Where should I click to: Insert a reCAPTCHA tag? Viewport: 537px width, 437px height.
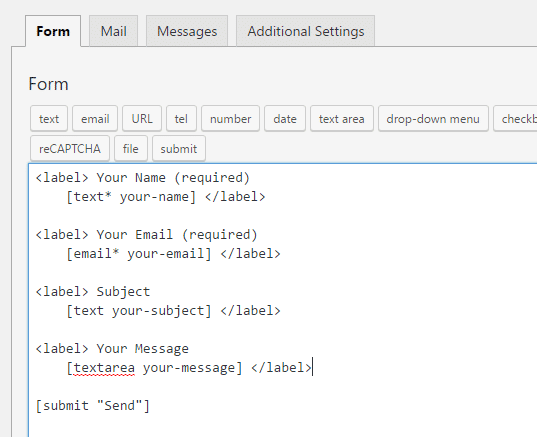[70, 149]
